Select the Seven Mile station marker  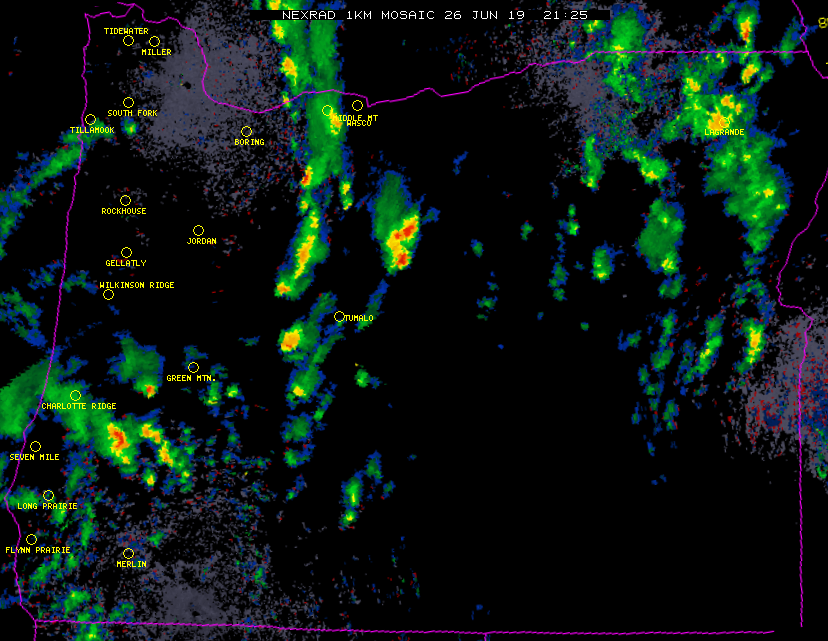pos(35,446)
